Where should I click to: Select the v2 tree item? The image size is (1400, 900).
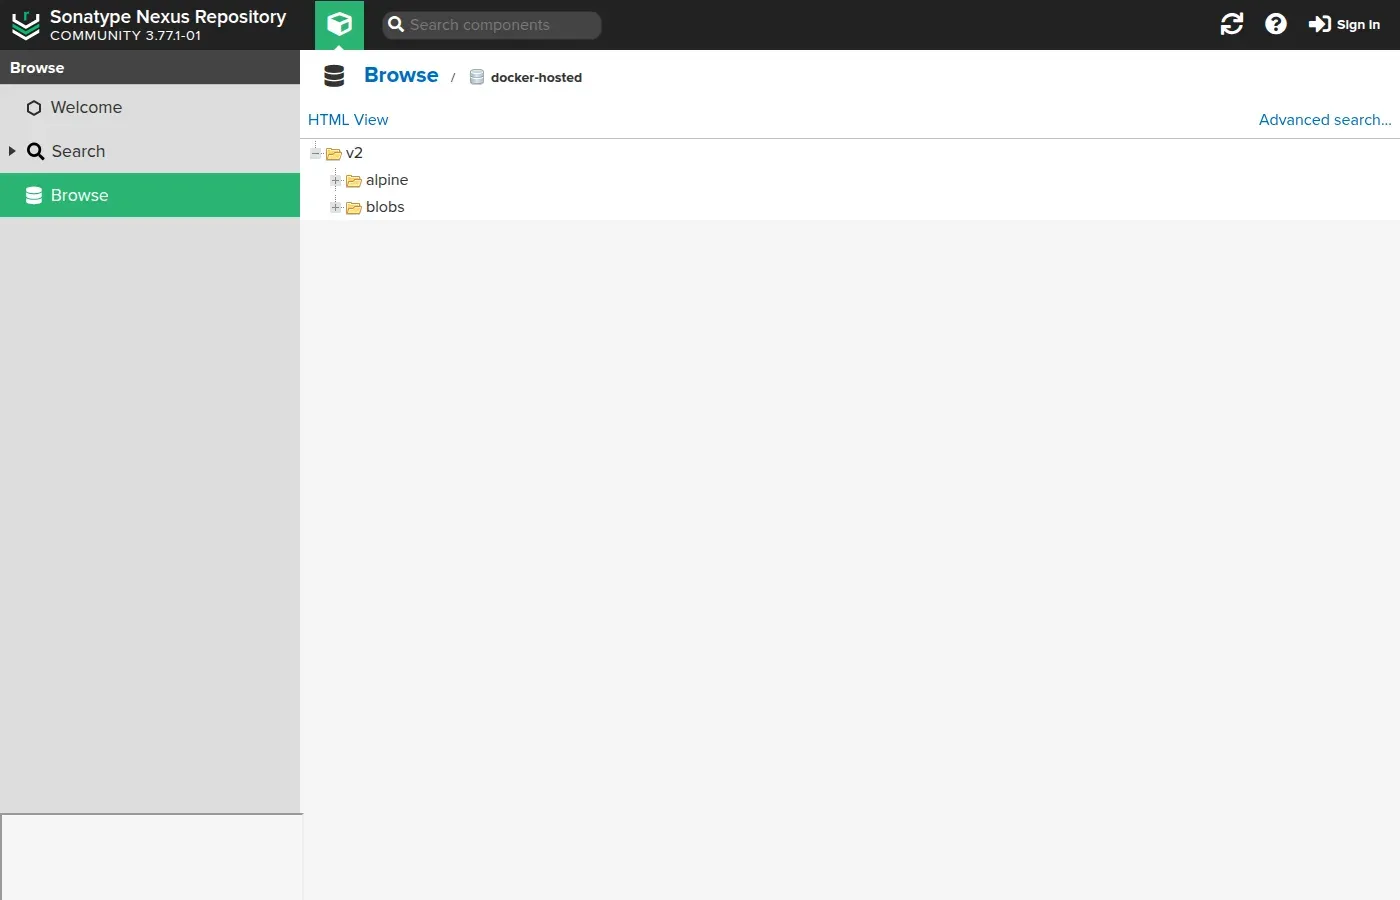pos(354,153)
